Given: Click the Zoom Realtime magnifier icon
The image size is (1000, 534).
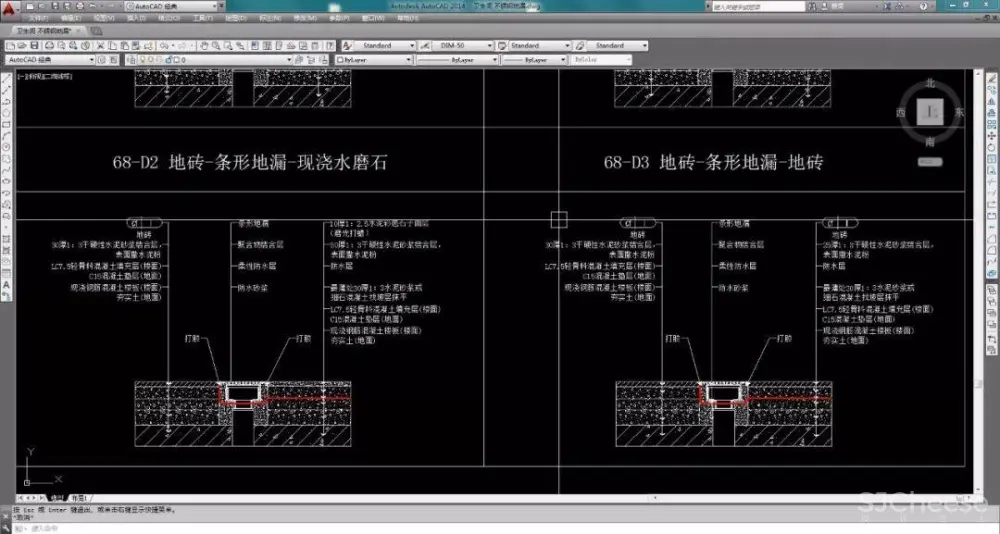Looking at the screenshot, I should click(216, 46).
